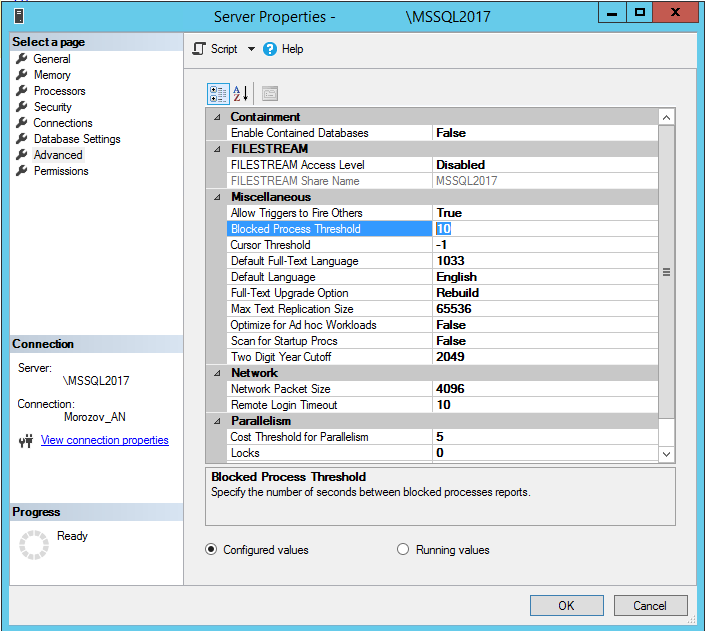Click the Script button label
The image size is (705, 631).
point(224,49)
